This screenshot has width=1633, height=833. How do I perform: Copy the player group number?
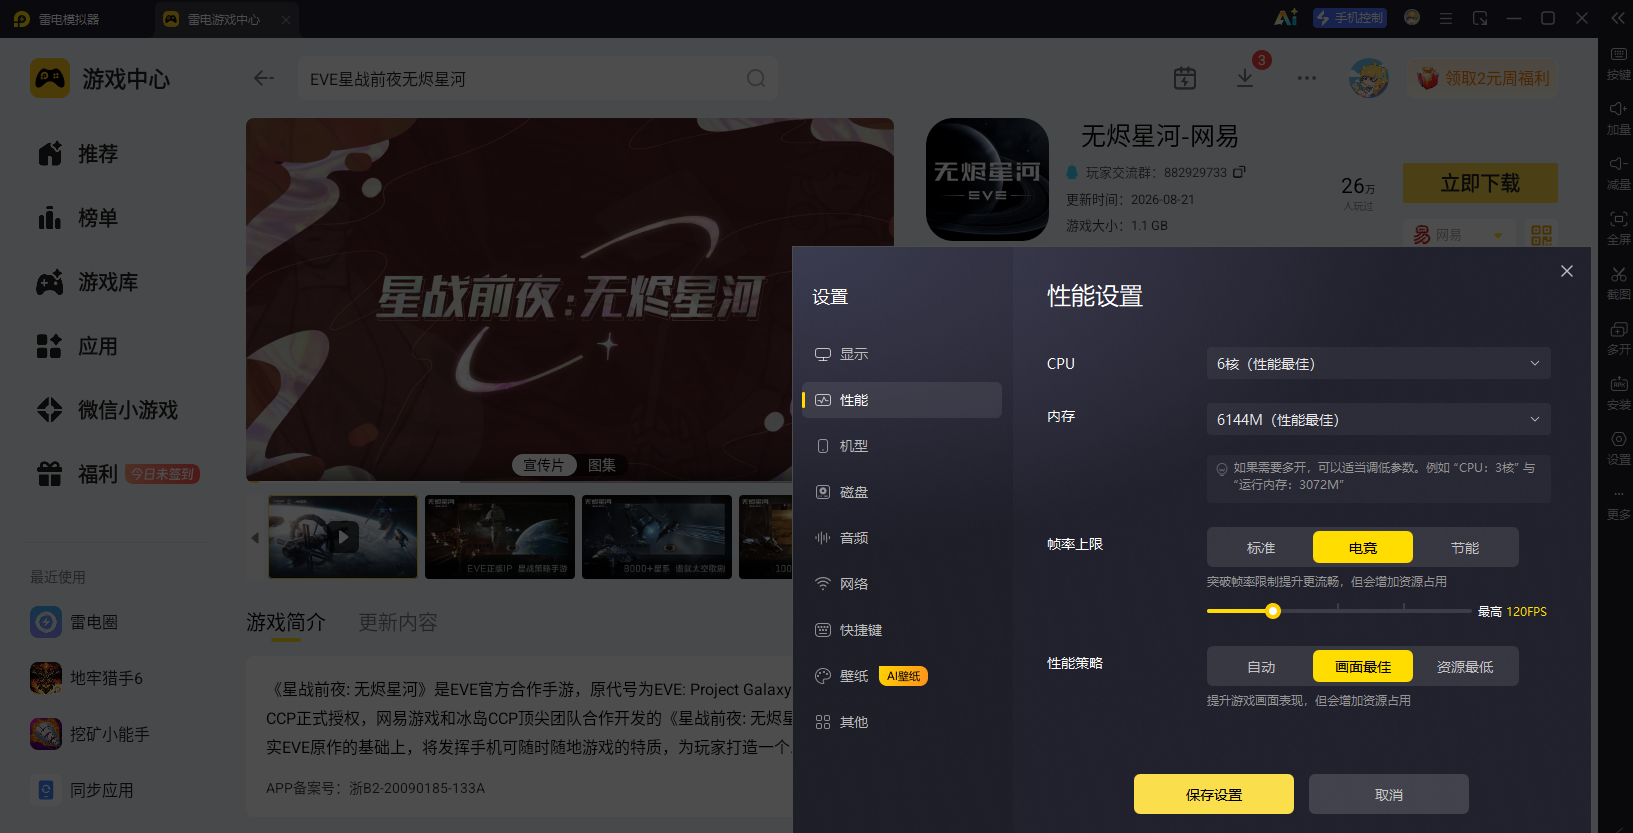tap(1239, 172)
